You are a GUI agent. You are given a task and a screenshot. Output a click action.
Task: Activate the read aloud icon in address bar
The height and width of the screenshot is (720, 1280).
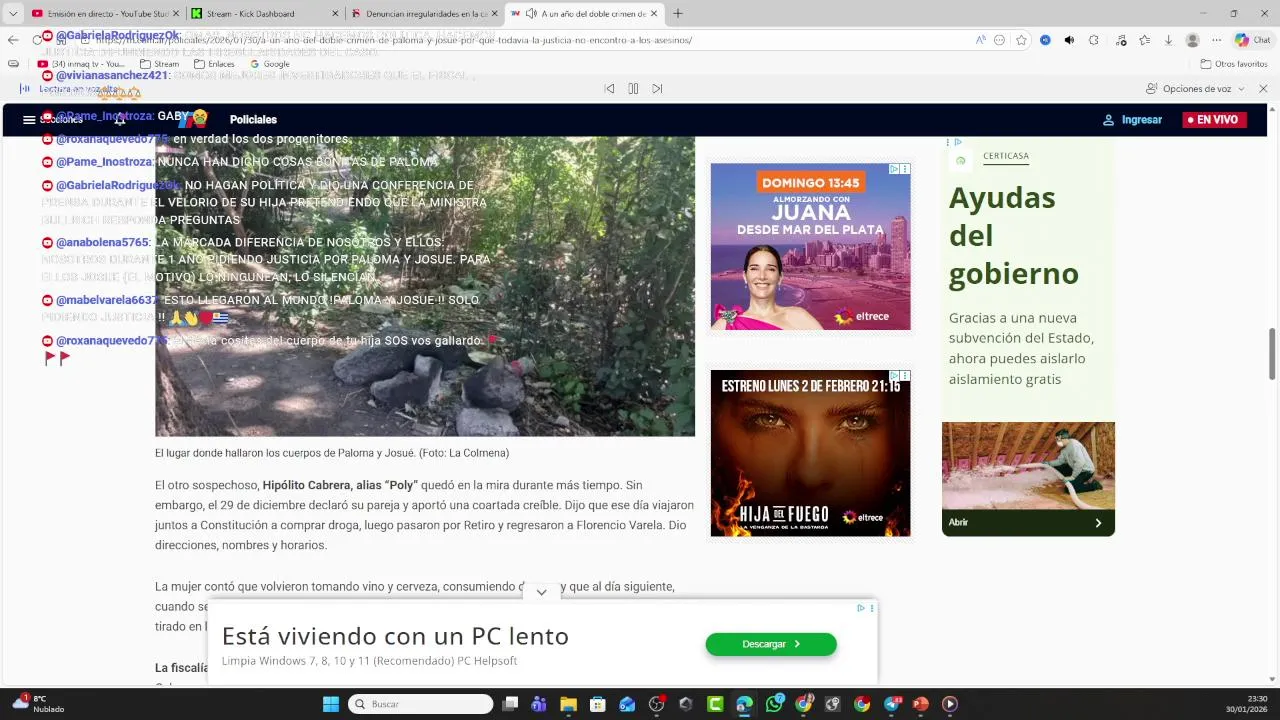(981, 40)
